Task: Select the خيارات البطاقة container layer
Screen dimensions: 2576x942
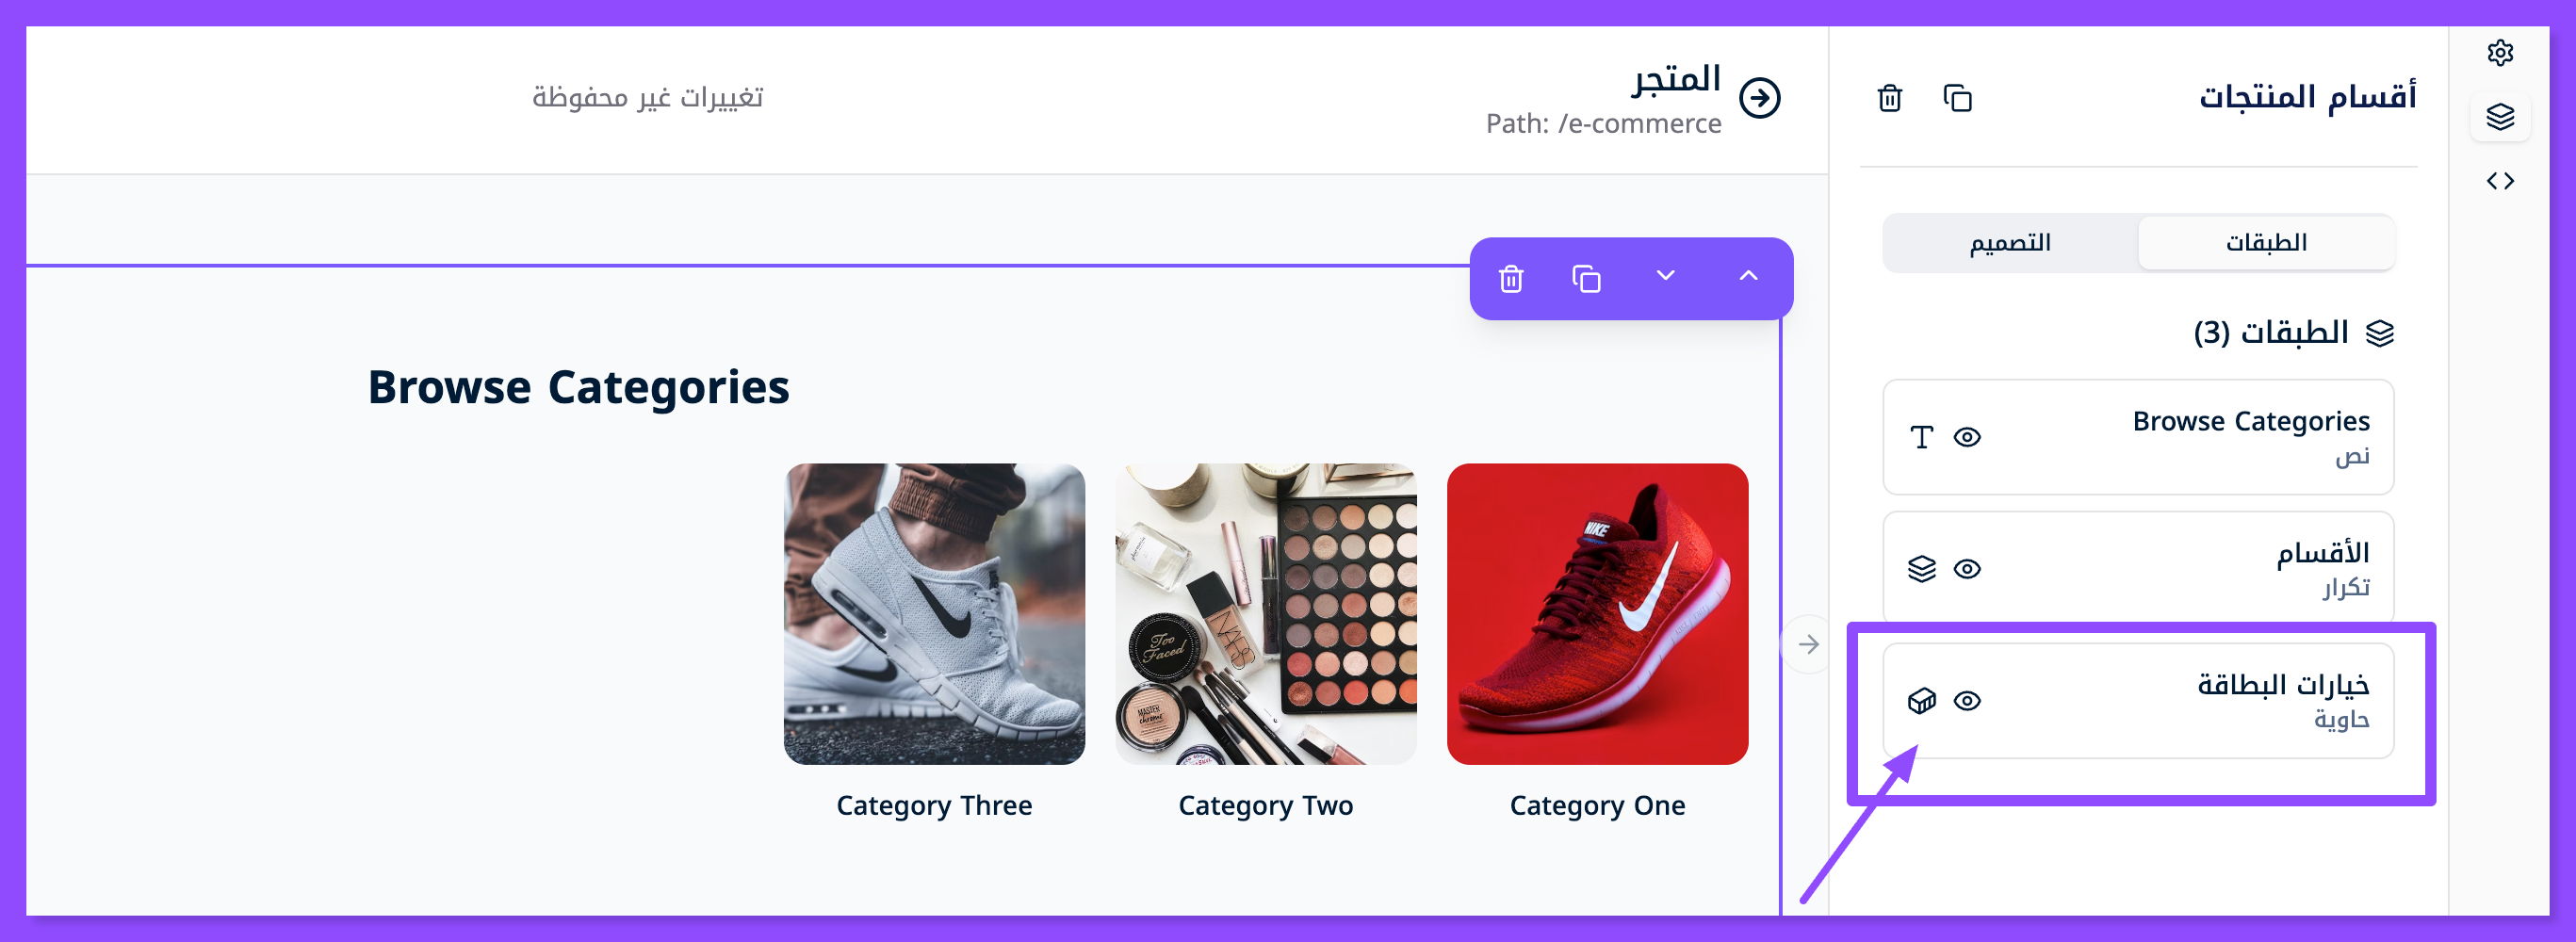Action: pyautogui.click(x=2138, y=701)
